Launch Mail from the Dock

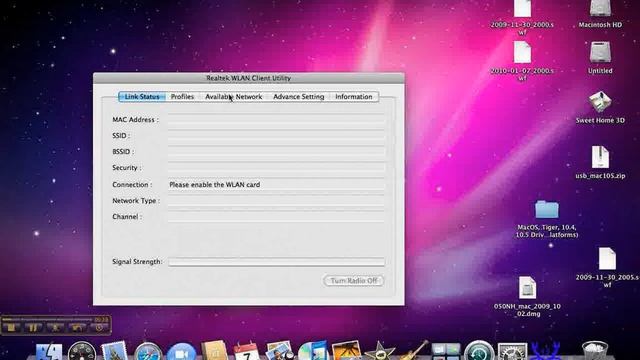[x=115, y=352]
